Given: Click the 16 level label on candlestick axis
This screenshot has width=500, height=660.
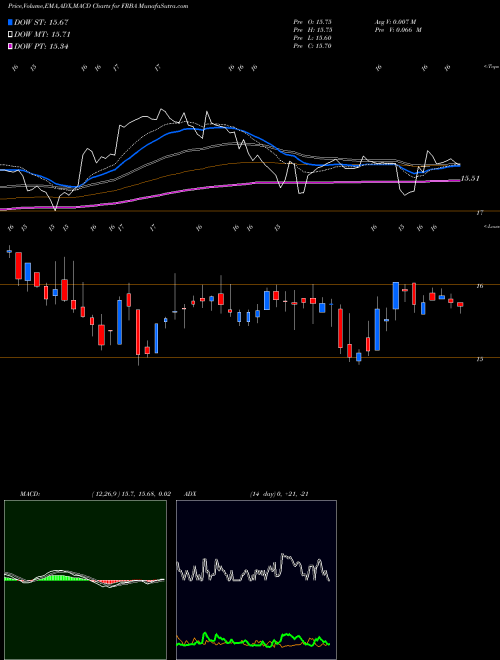Looking at the screenshot, I should point(479,286).
